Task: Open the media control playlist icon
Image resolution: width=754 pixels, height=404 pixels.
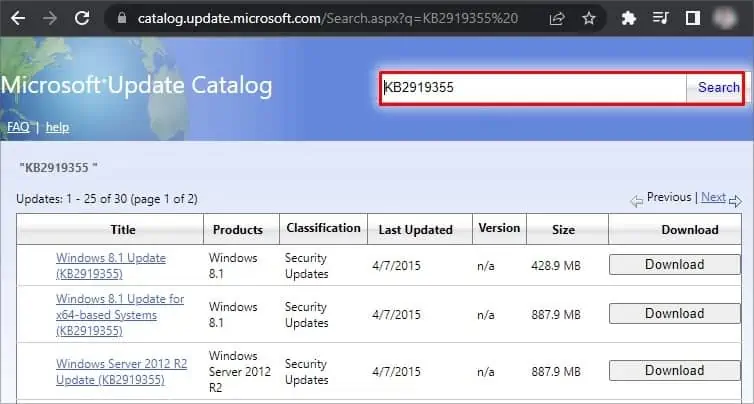Action: (x=661, y=18)
